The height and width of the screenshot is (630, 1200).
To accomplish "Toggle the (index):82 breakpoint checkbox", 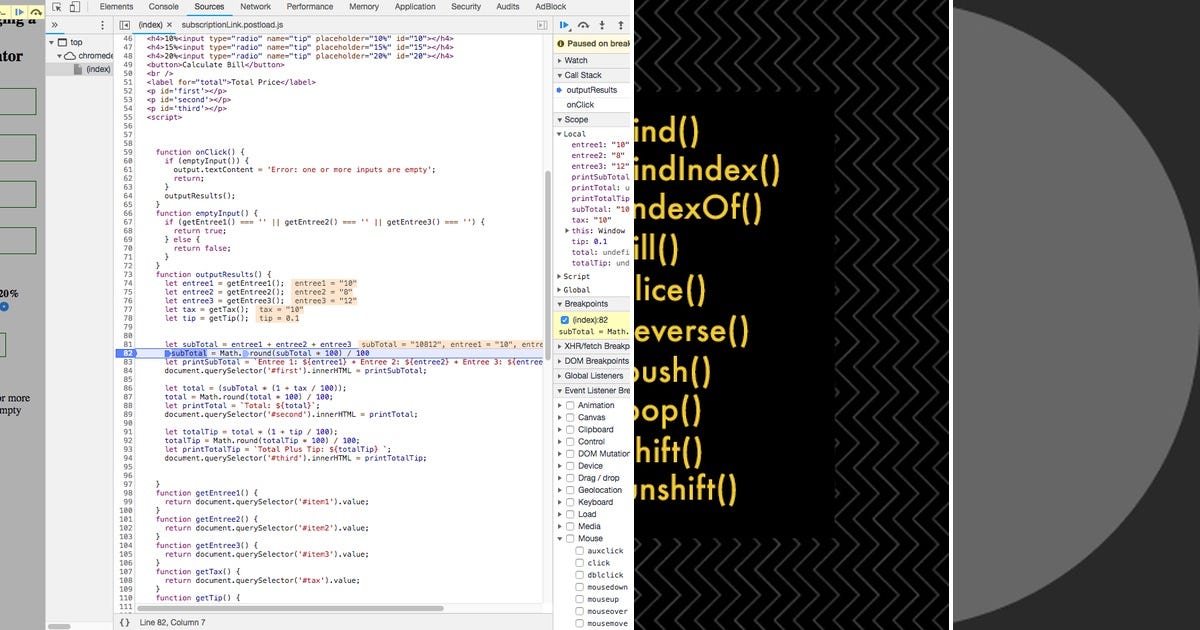I will (565, 319).
